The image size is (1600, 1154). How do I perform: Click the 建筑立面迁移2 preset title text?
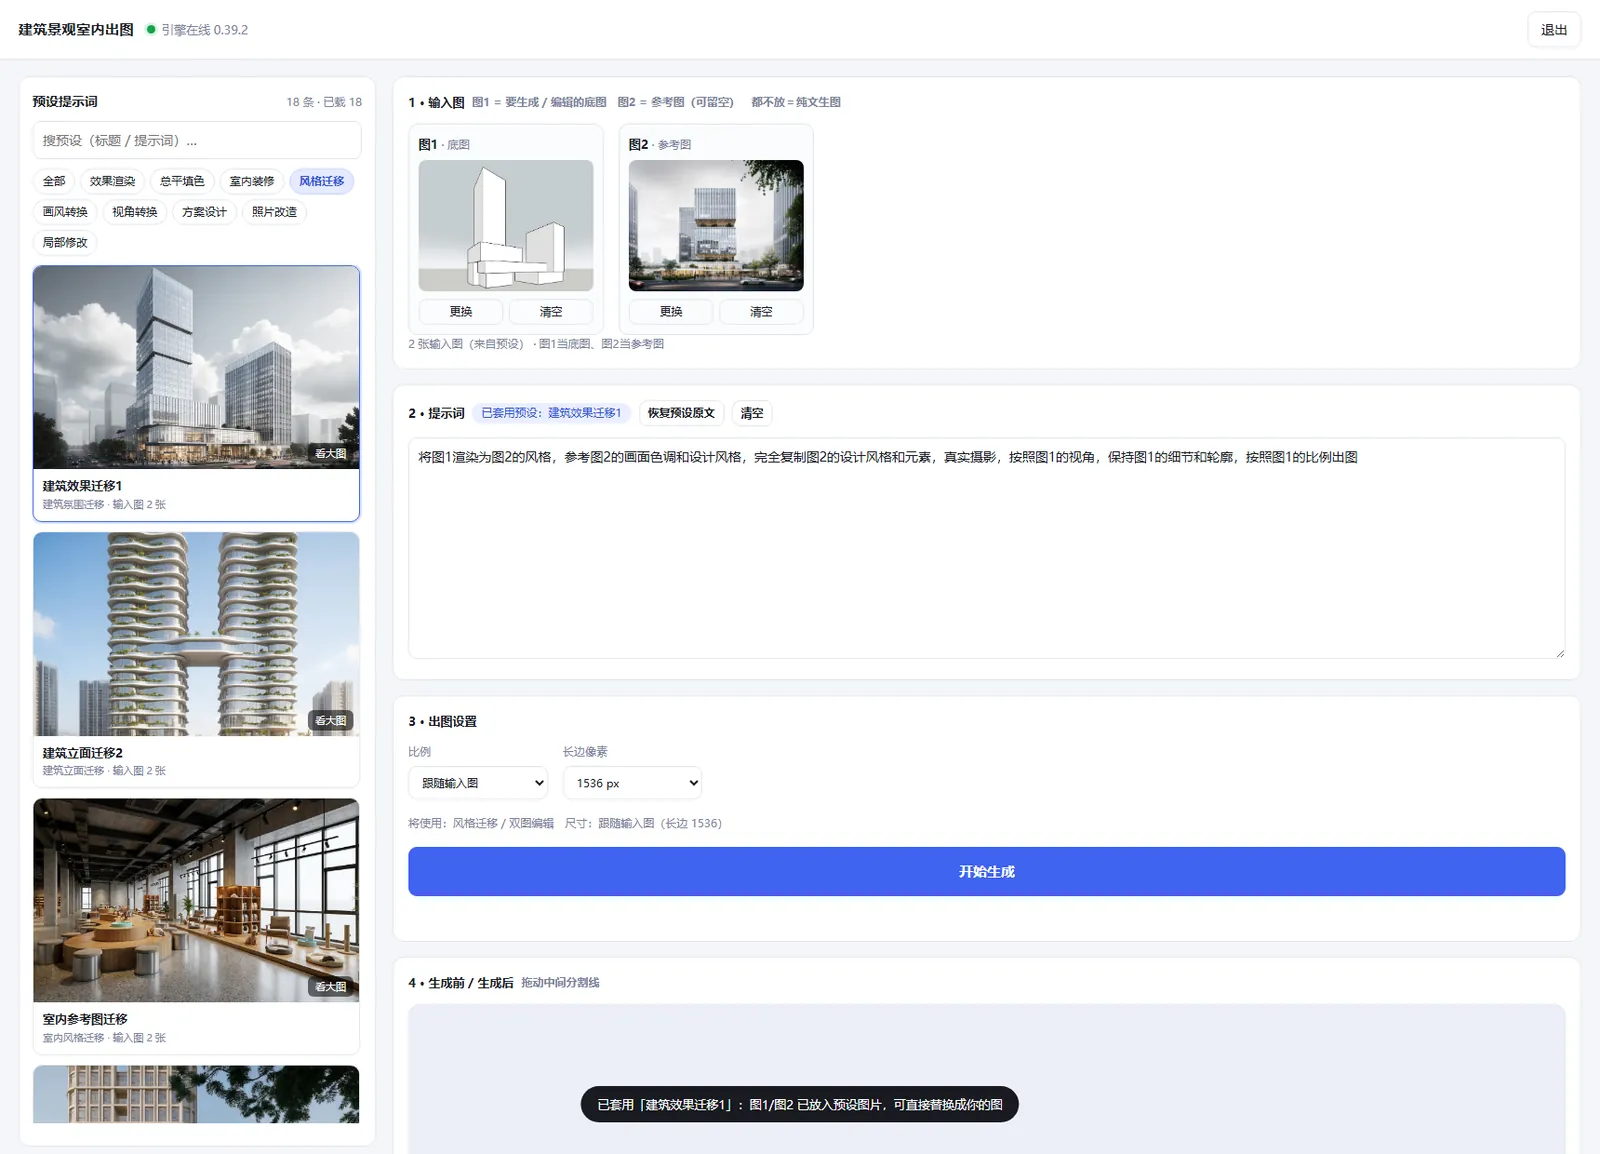[83, 753]
